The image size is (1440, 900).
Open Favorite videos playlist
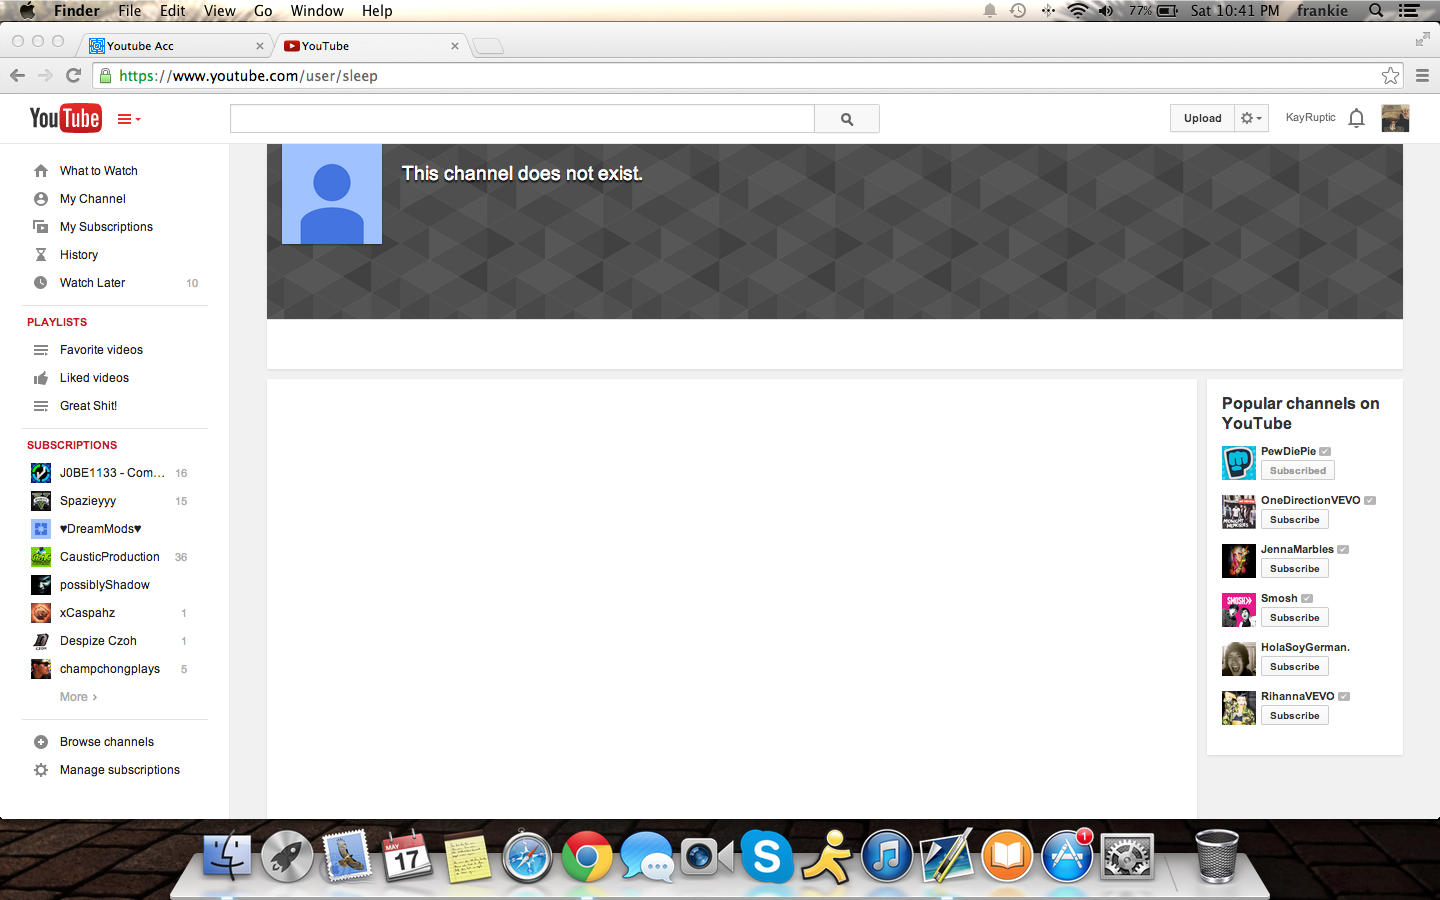click(x=101, y=350)
